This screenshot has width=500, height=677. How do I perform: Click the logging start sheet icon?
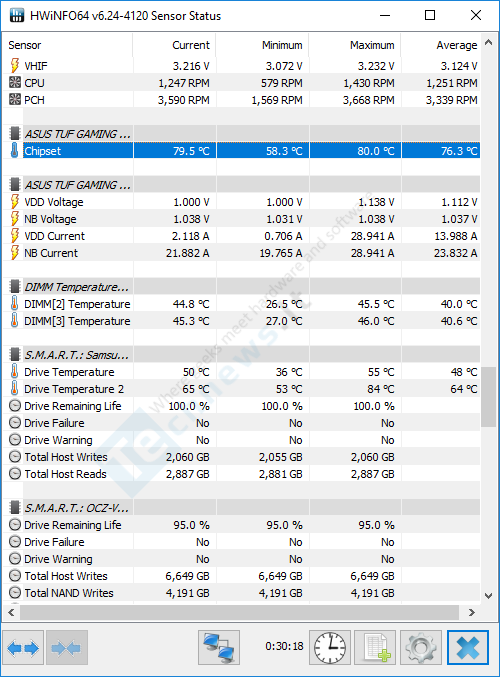pos(375,647)
